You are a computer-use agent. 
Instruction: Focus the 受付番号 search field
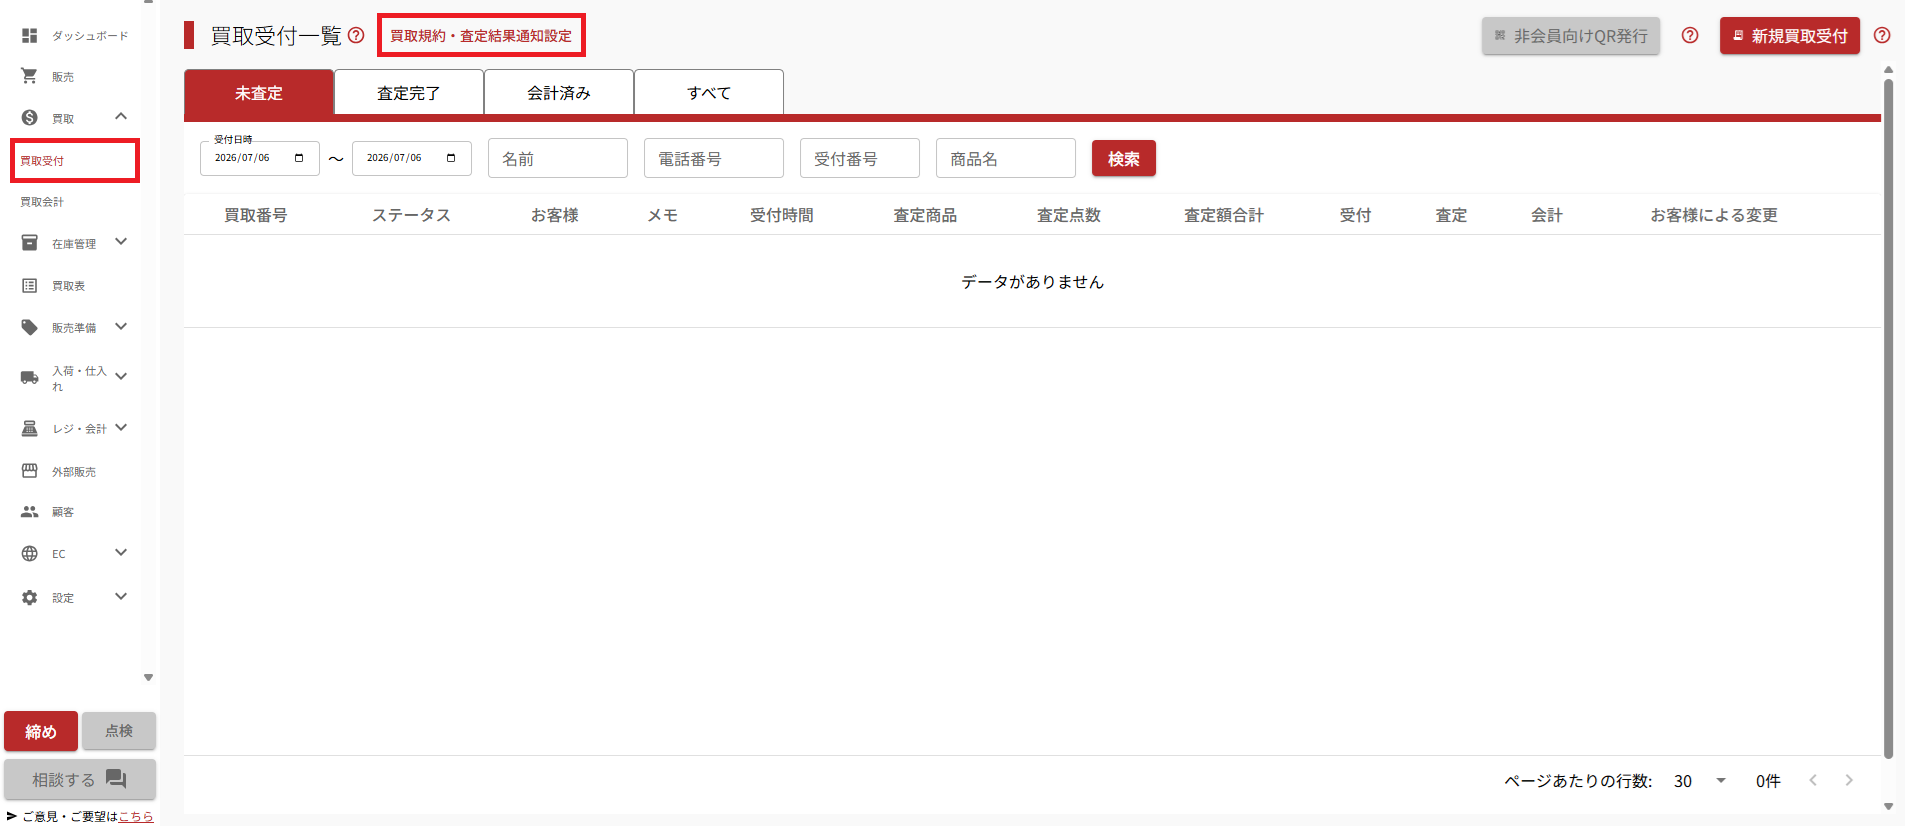860,158
